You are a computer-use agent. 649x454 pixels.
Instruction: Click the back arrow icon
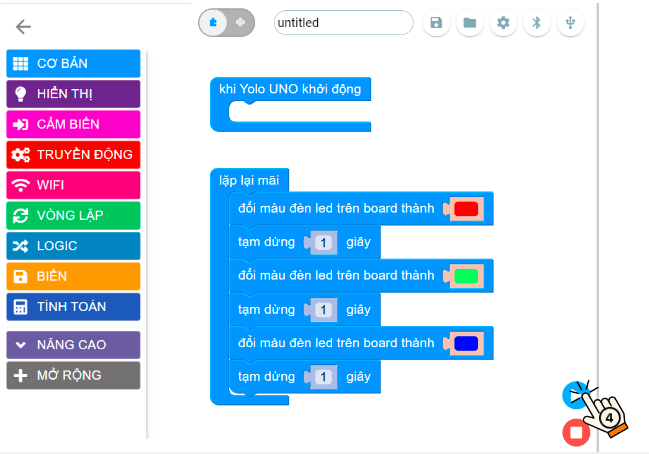pos(24,27)
